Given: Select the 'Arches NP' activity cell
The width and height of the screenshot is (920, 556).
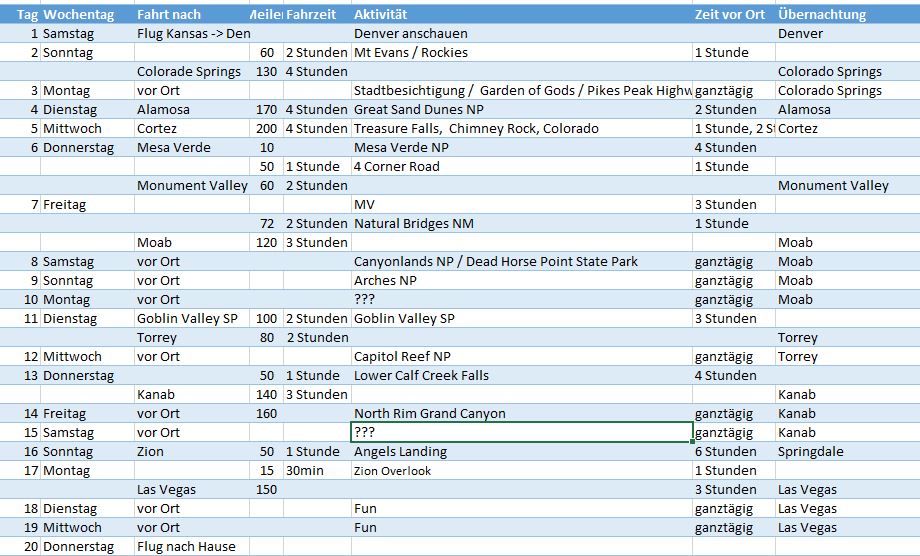Looking at the screenshot, I should [384, 281].
